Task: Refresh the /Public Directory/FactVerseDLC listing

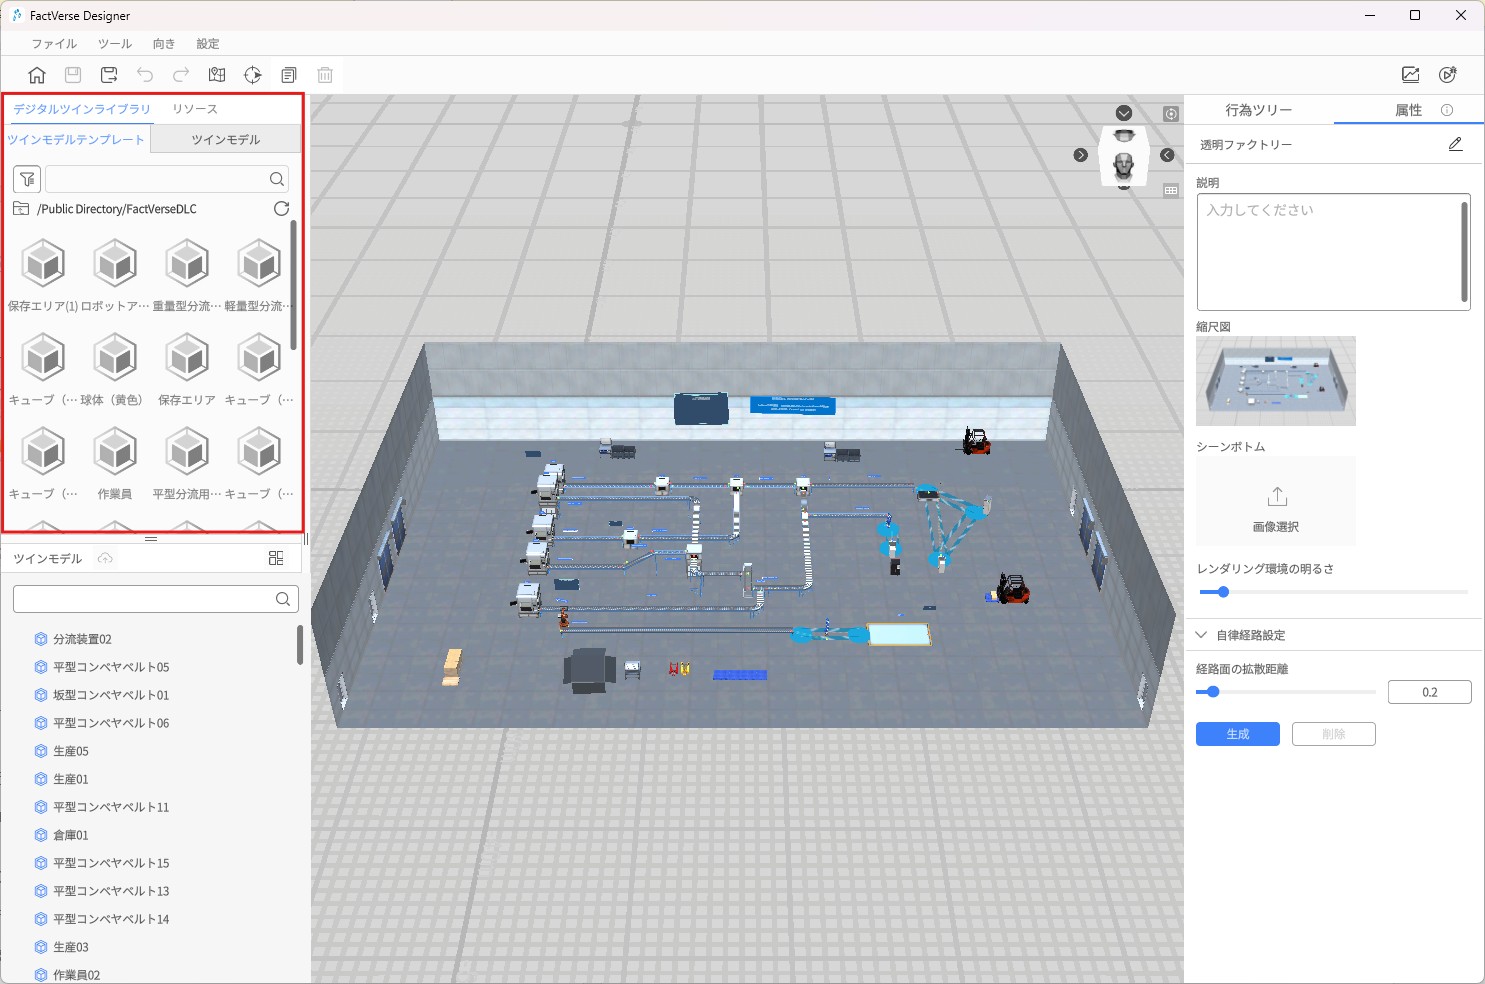Action: point(281,209)
